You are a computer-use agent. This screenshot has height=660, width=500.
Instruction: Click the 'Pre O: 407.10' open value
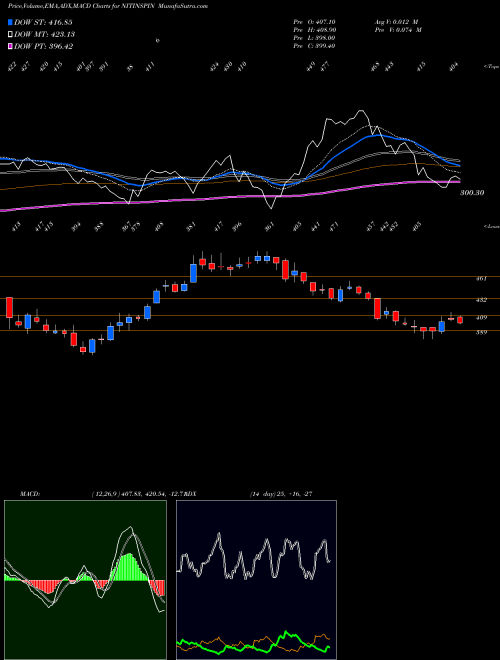314,22
